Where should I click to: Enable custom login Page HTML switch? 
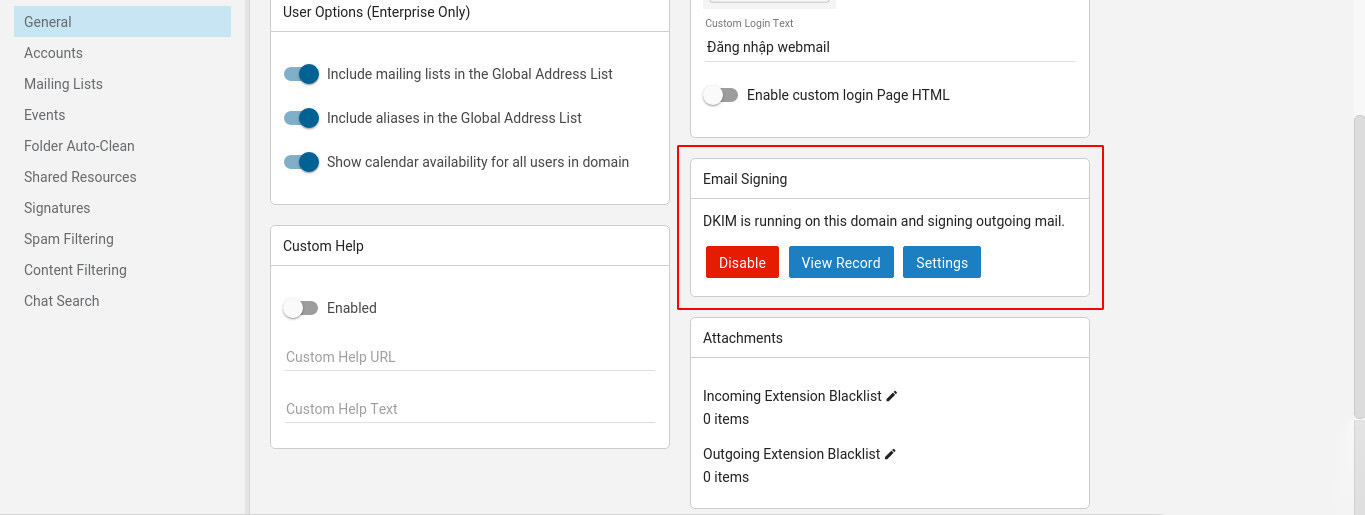pyautogui.click(x=720, y=95)
